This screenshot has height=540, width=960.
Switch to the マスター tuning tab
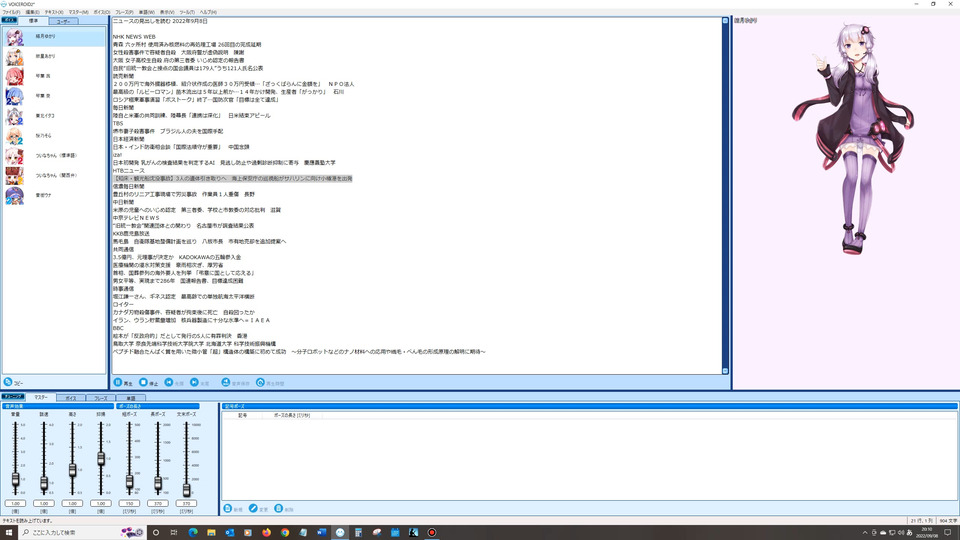tap(40, 397)
